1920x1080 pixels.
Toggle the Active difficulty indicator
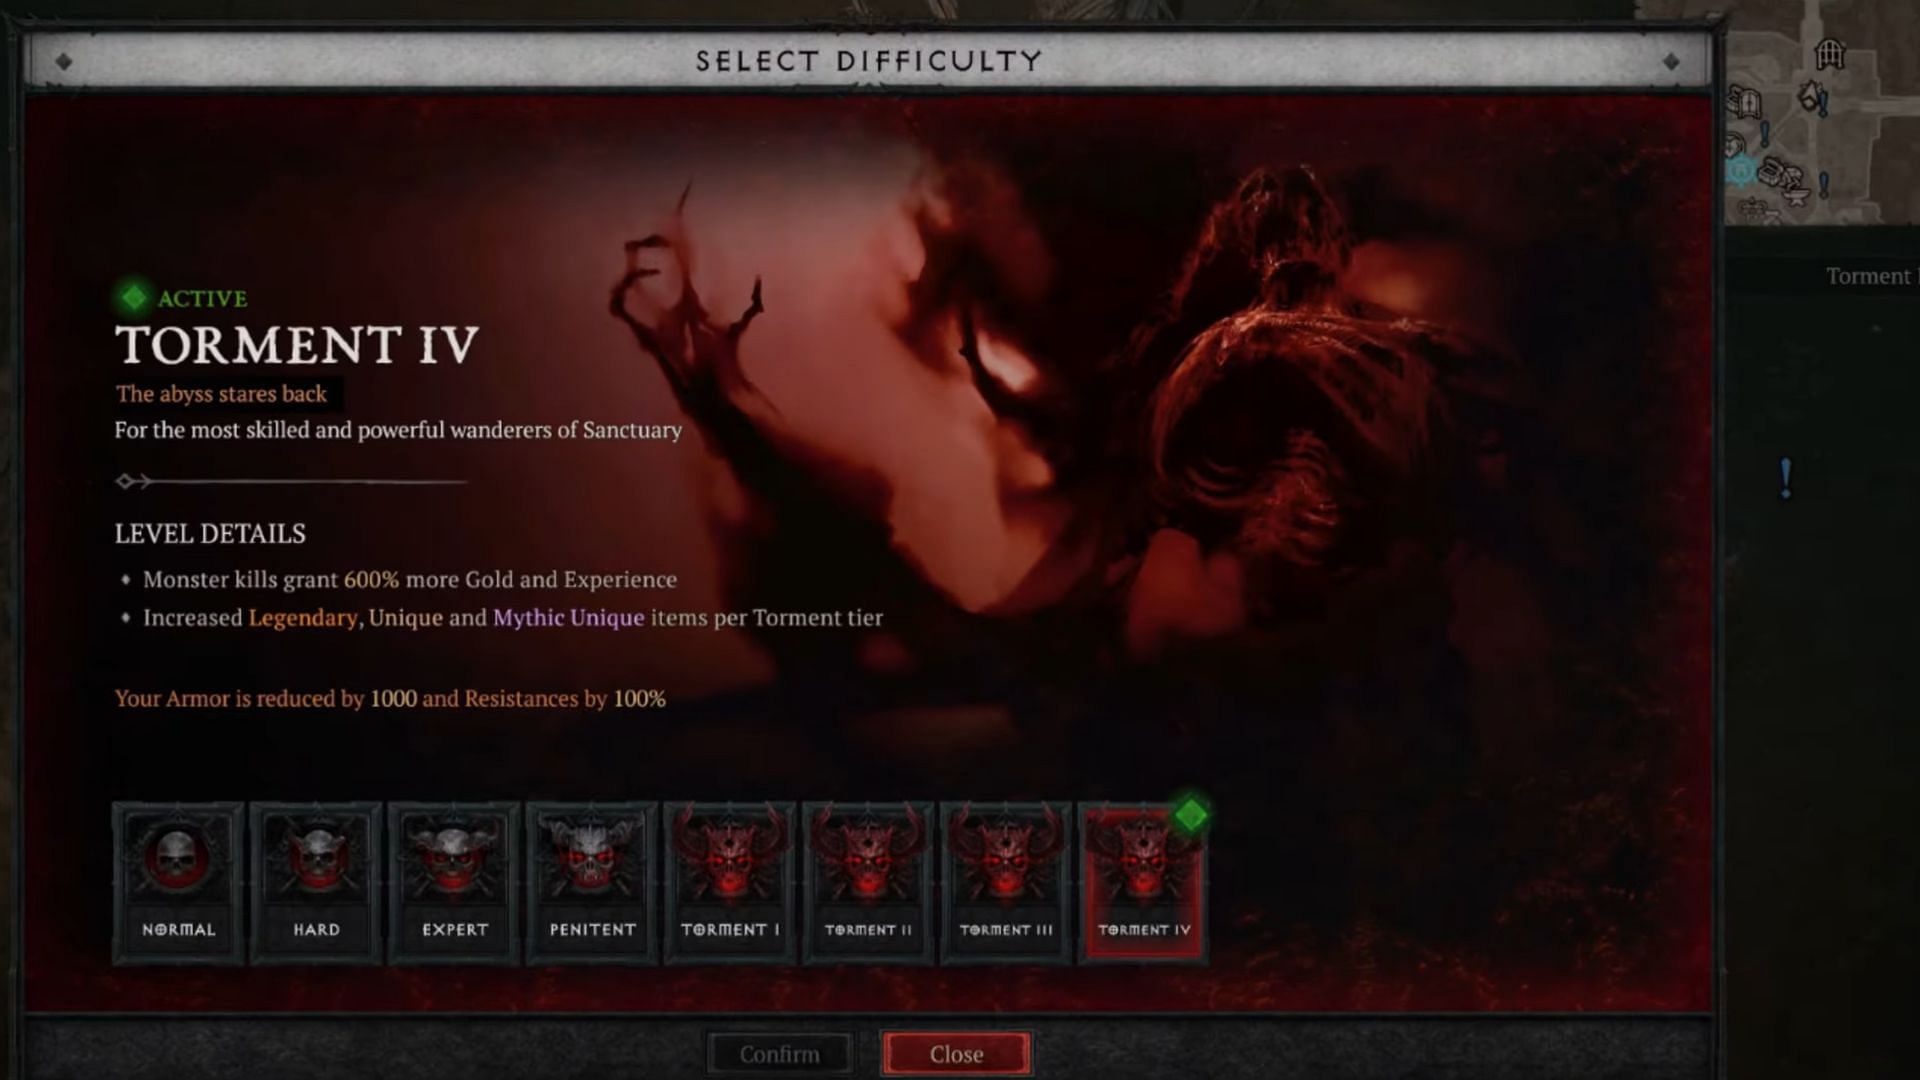coord(132,298)
